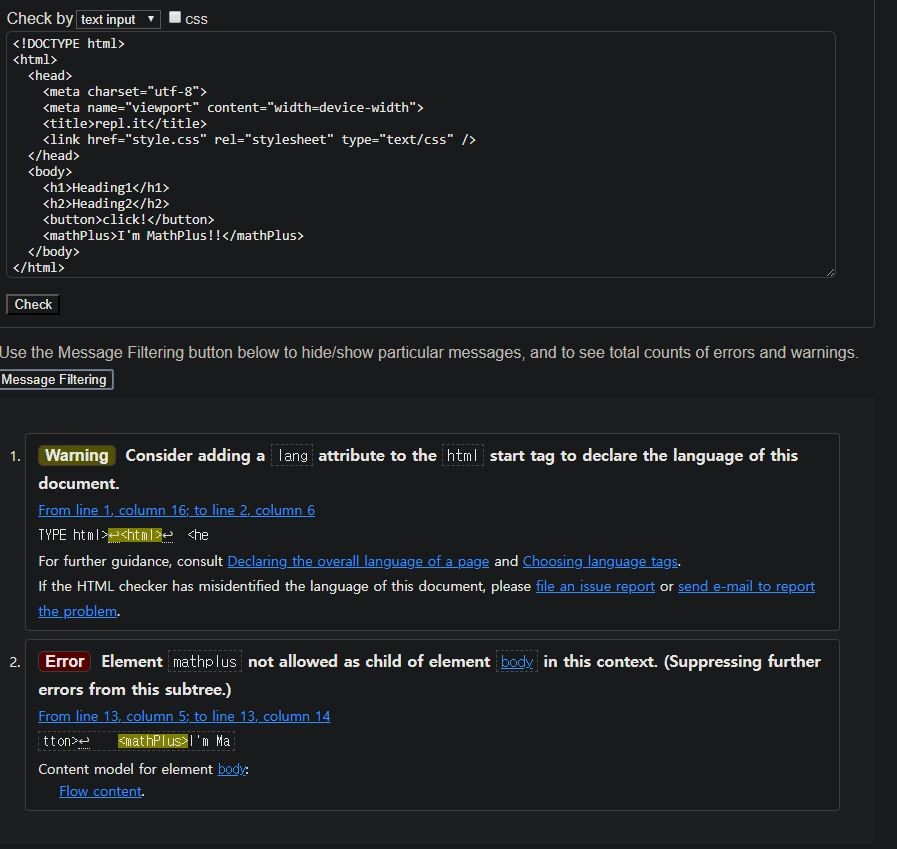Click the 'html' code token in warning
The image size is (897, 849).
click(462, 456)
